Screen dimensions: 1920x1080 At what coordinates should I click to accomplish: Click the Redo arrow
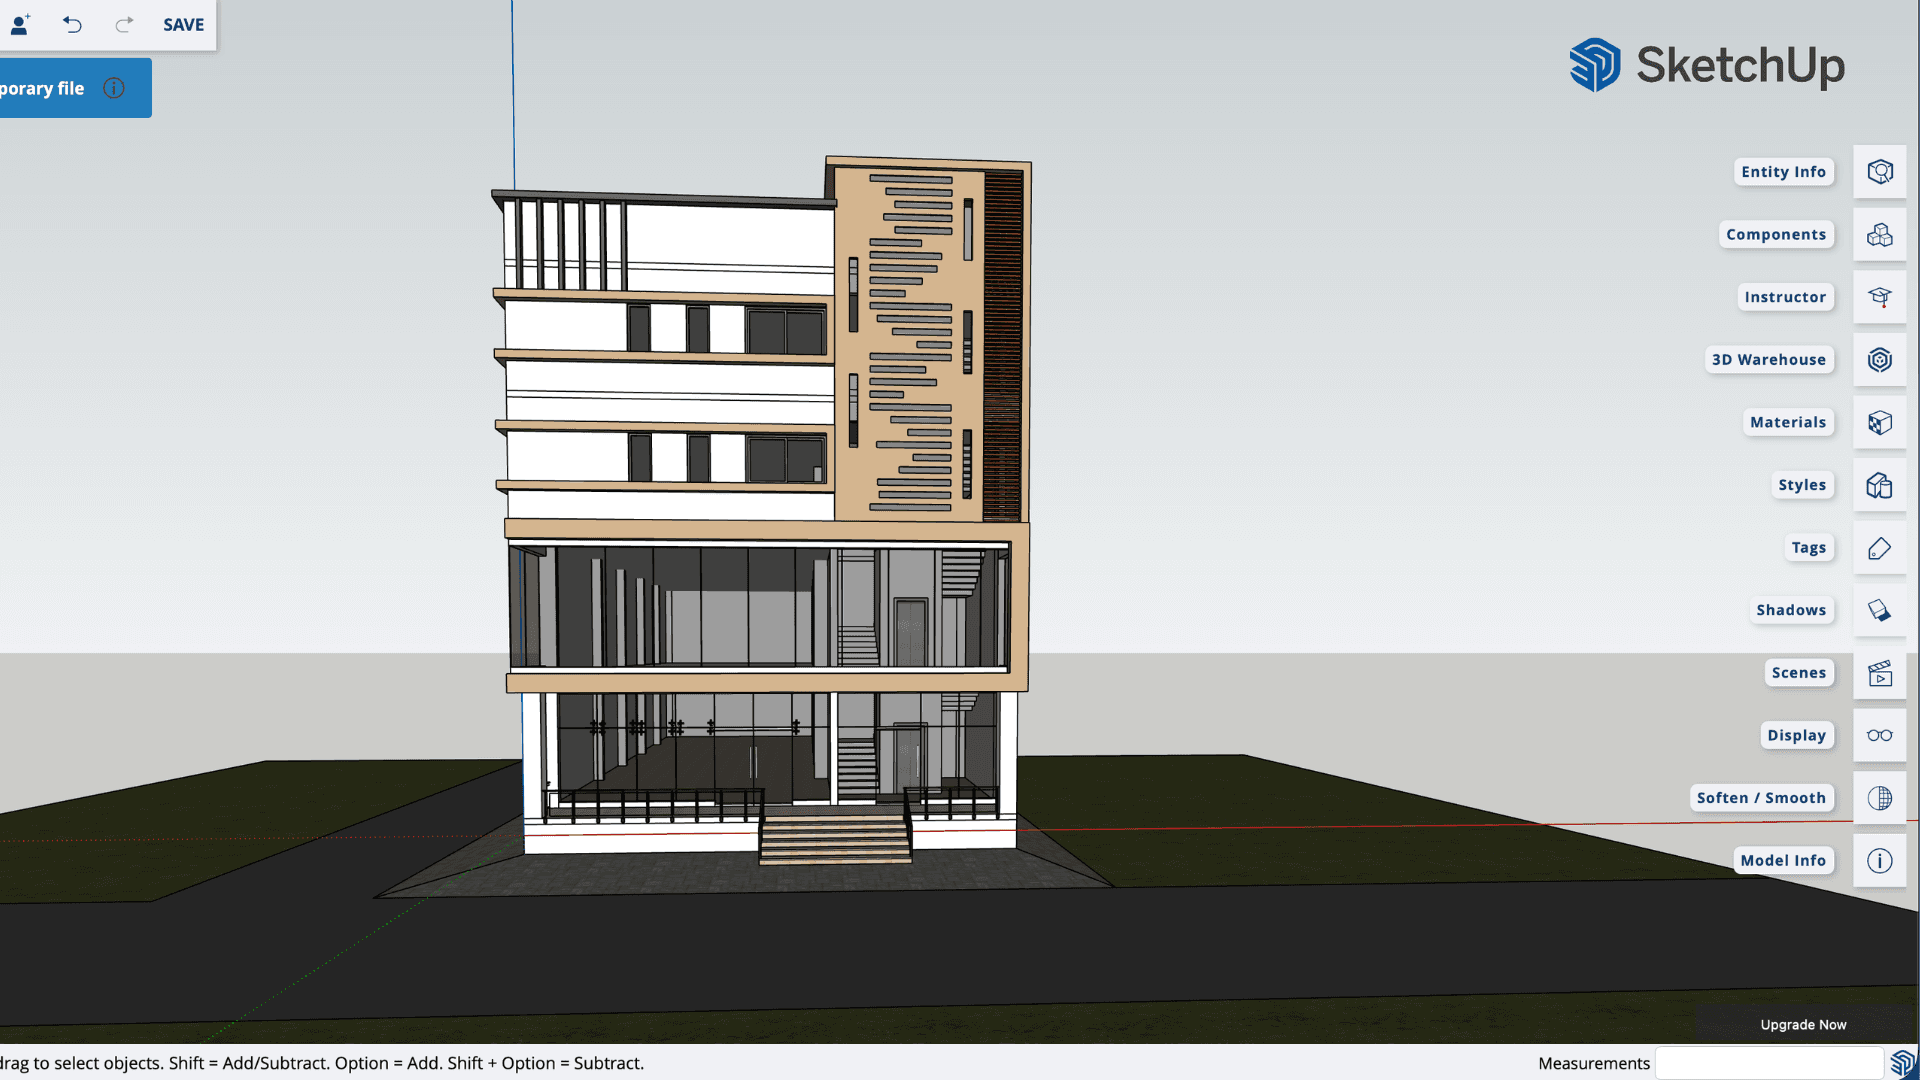pos(124,24)
